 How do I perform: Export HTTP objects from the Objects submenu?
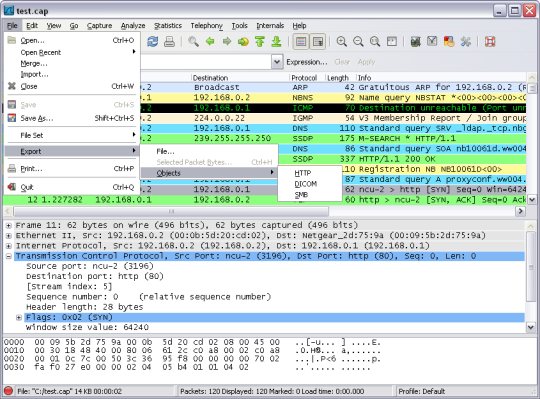(x=309, y=173)
